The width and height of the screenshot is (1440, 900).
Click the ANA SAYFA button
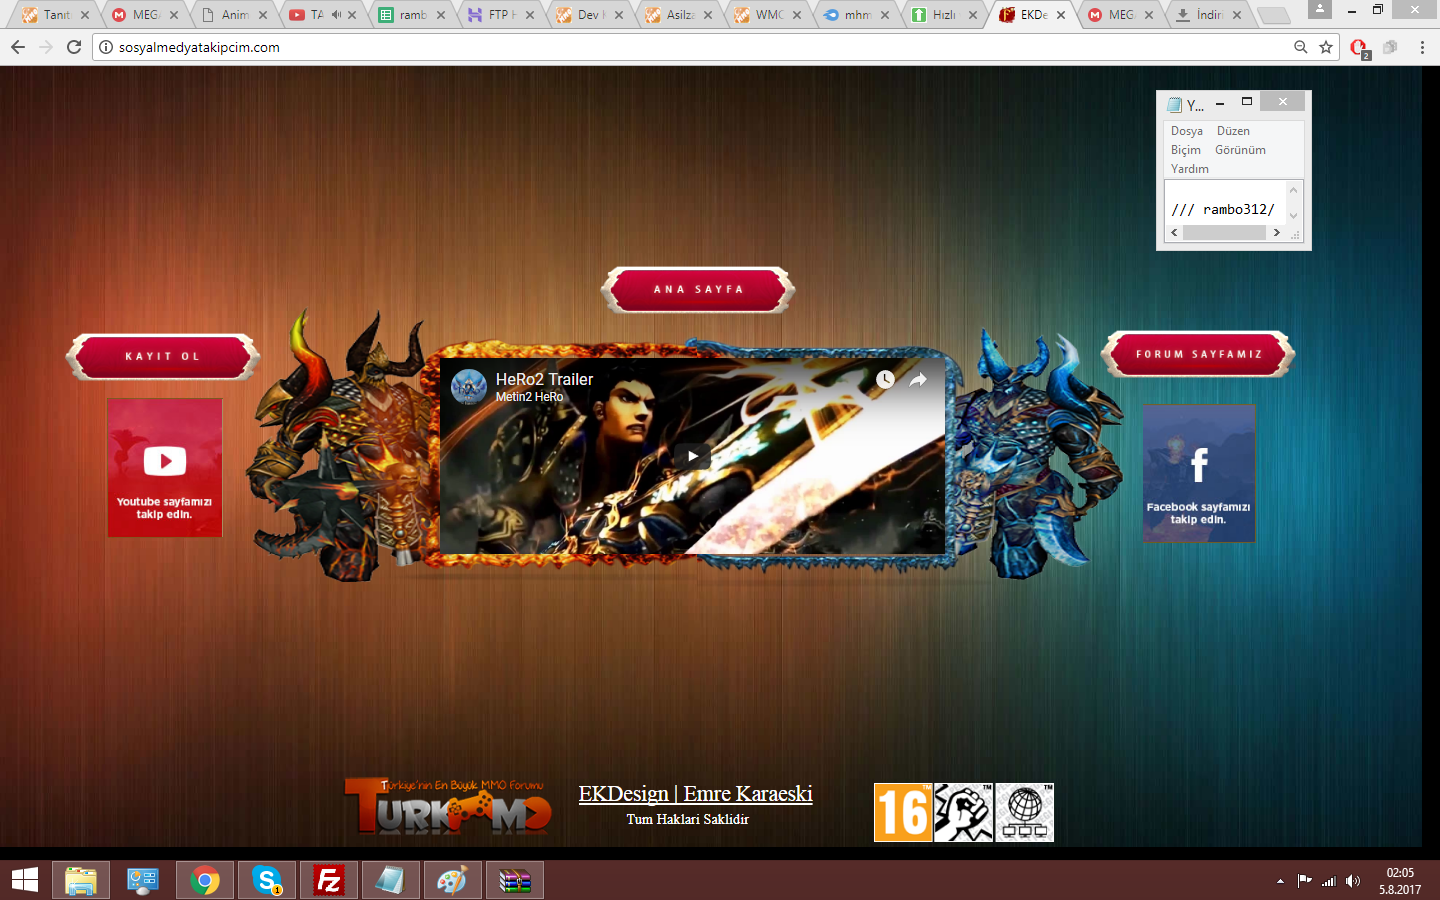698,290
